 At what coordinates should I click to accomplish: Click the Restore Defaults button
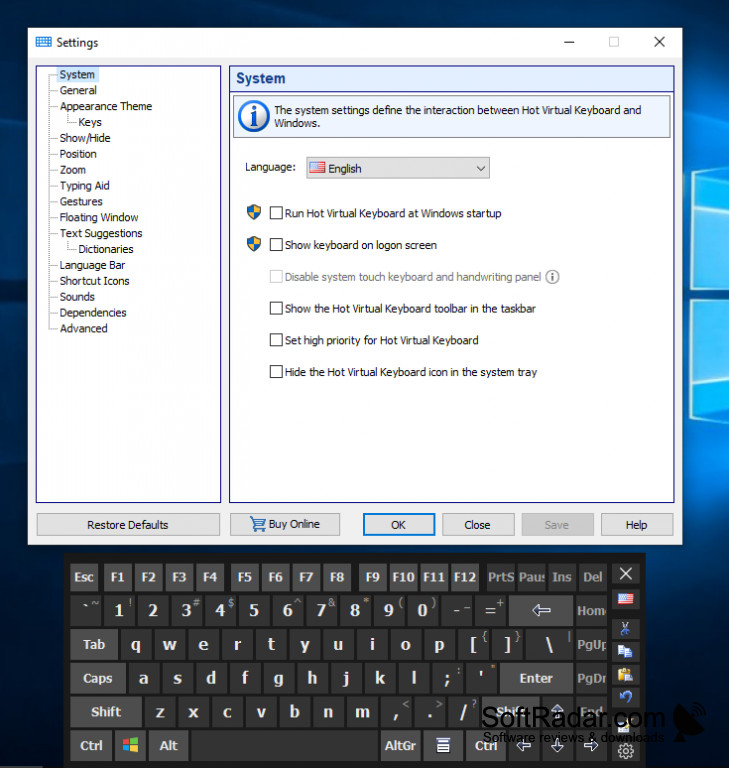pyautogui.click(x=128, y=525)
